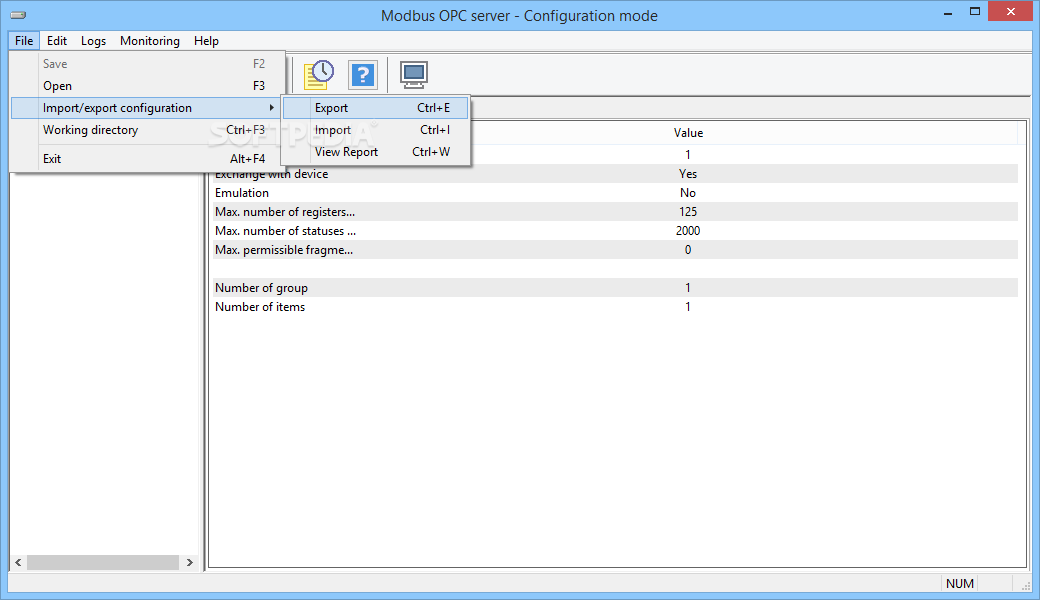Choose Open in the File menu
Viewport: 1040px width, 600px height.
148,86
